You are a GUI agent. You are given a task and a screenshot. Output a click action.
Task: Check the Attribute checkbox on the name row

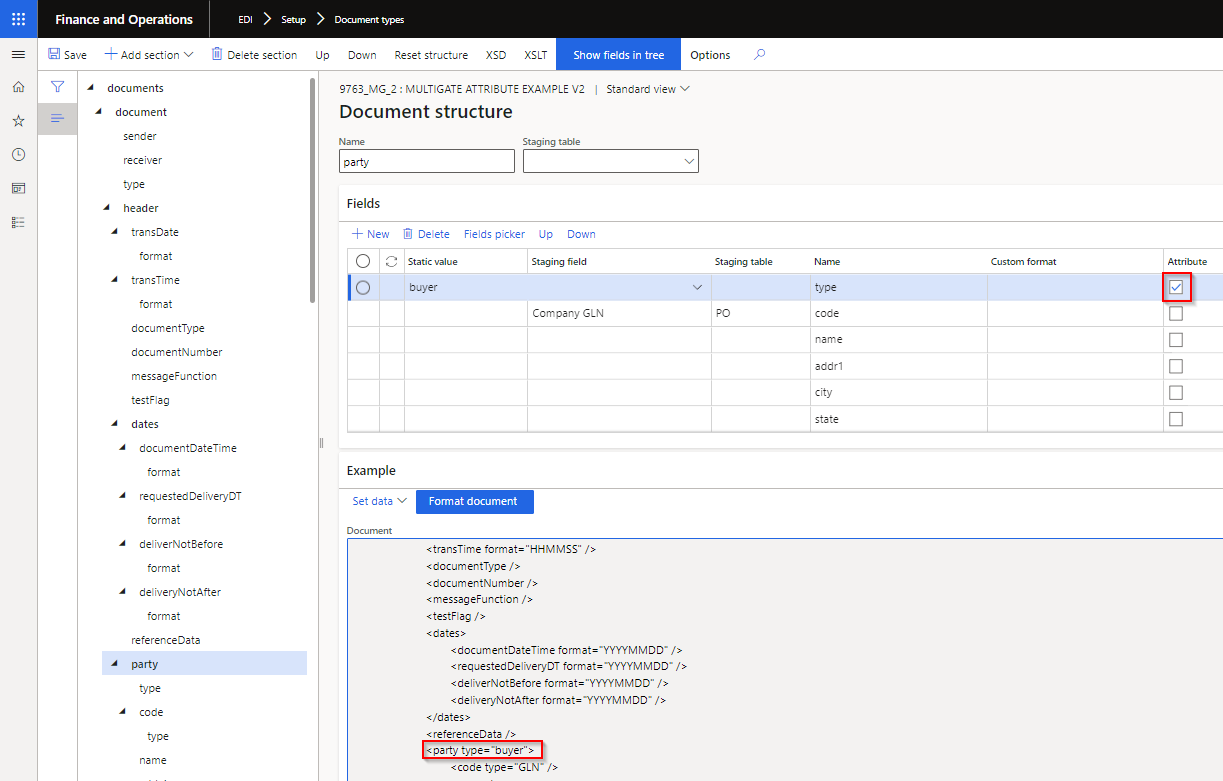coord(1175,339)
